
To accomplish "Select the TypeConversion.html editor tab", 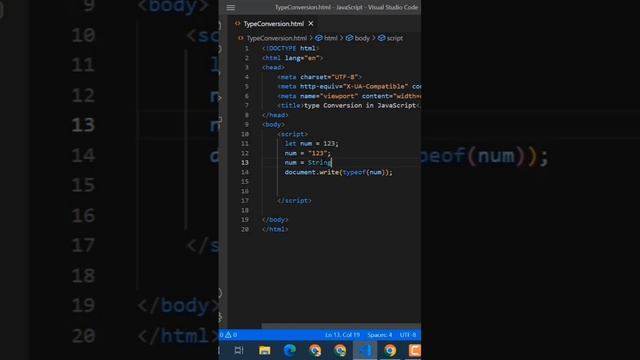I will coord(273,24).
